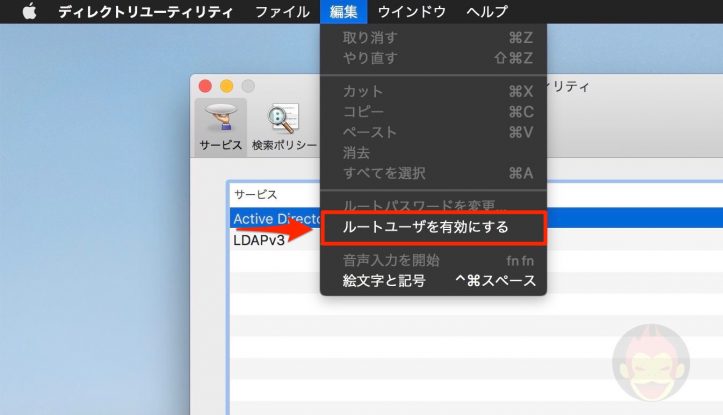The image size is (723, 415).
Task: Click the dimmed ペースト menu entry
Action: (x=433, y=132)
